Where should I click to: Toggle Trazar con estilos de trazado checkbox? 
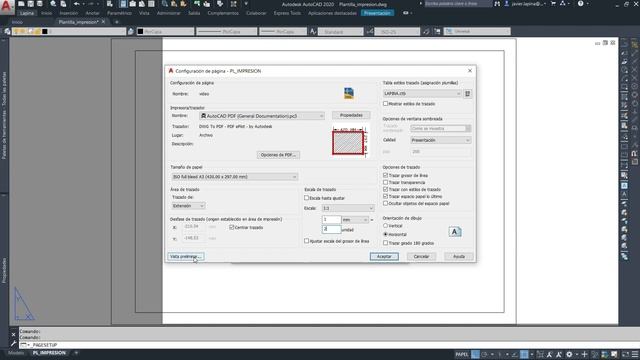pyautogui.click(x=385, y=189)
